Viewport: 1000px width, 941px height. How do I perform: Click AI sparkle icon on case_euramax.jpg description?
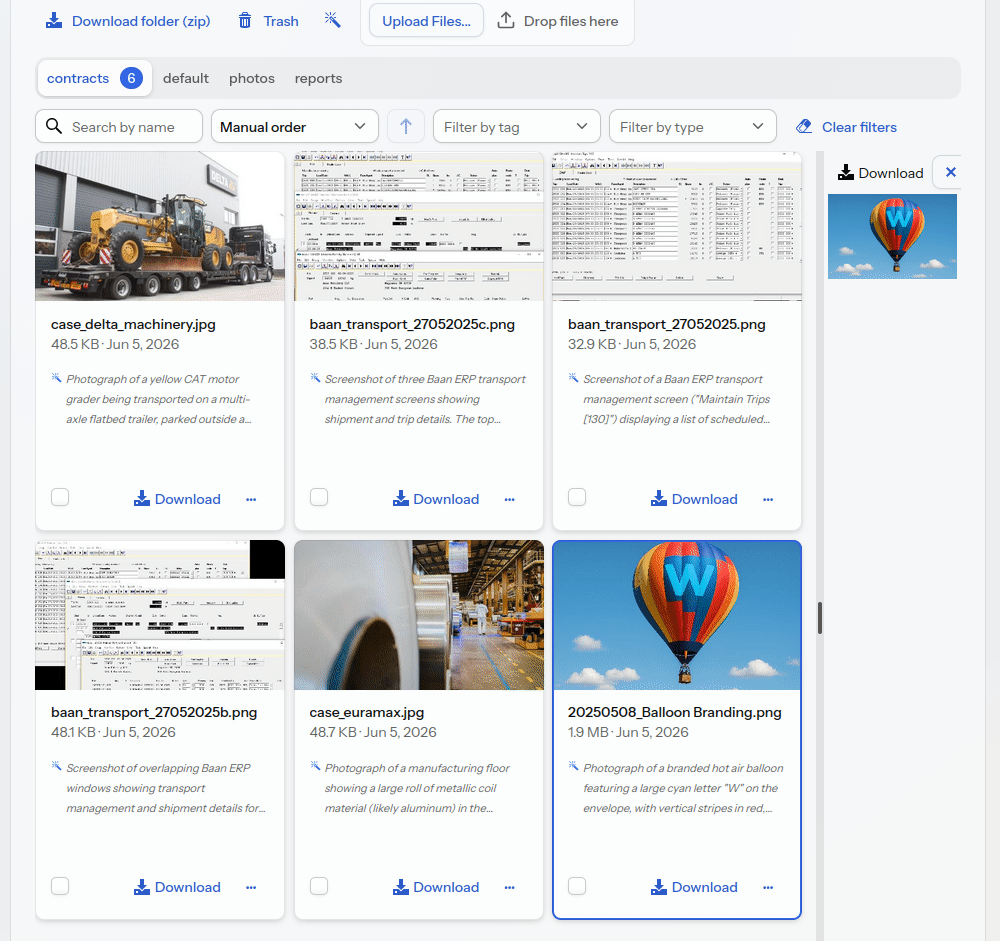pyautogui.click(x=315, y=766)
